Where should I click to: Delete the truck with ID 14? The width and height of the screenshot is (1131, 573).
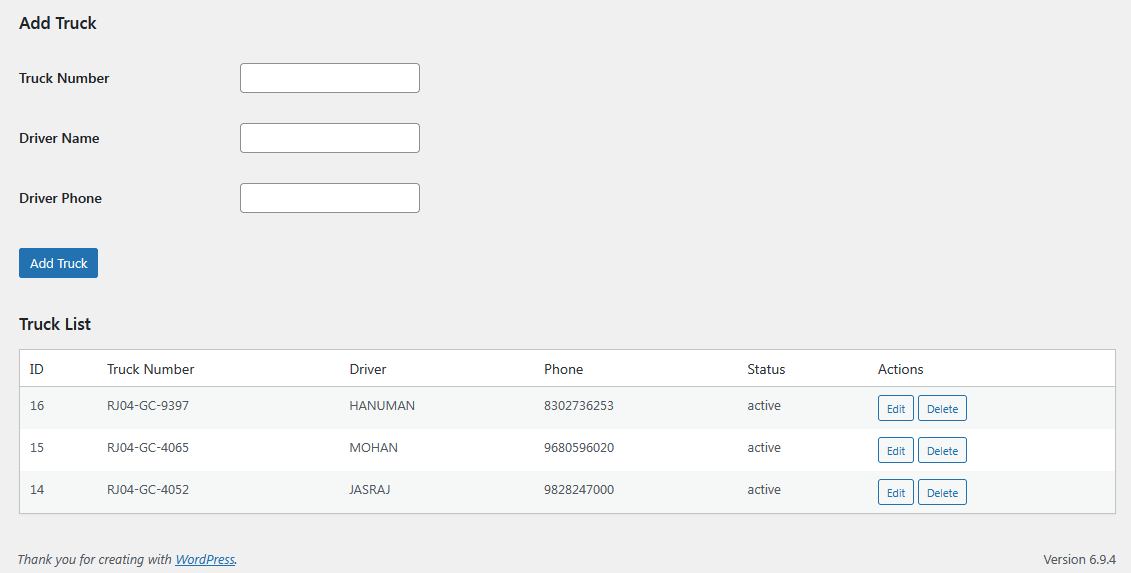[x=942, y=492]
